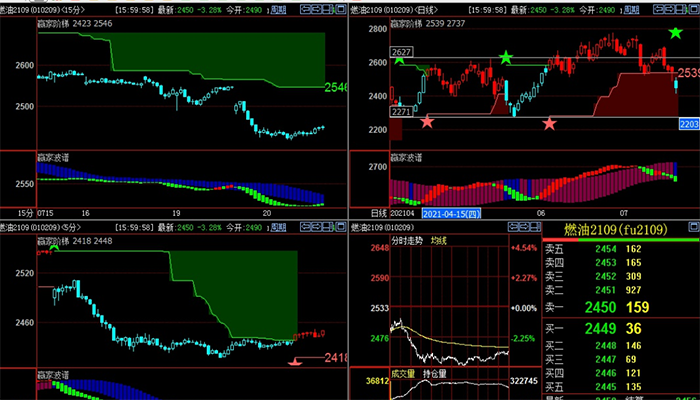Image resolution: width=700 pixels, height=400 pixels.
Task: Switch to the 分时走势 tab
Action: coord(409,240)
